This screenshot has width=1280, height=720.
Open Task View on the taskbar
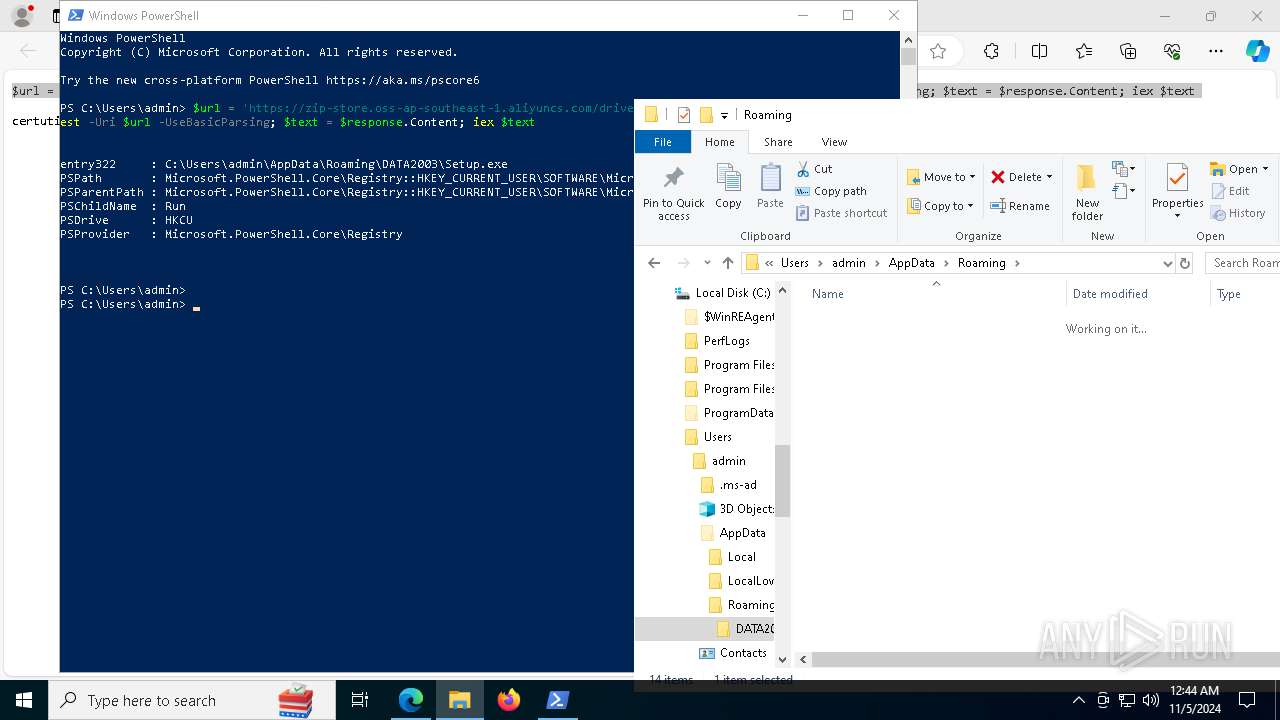pyautogui.click(x=360, y=700)
